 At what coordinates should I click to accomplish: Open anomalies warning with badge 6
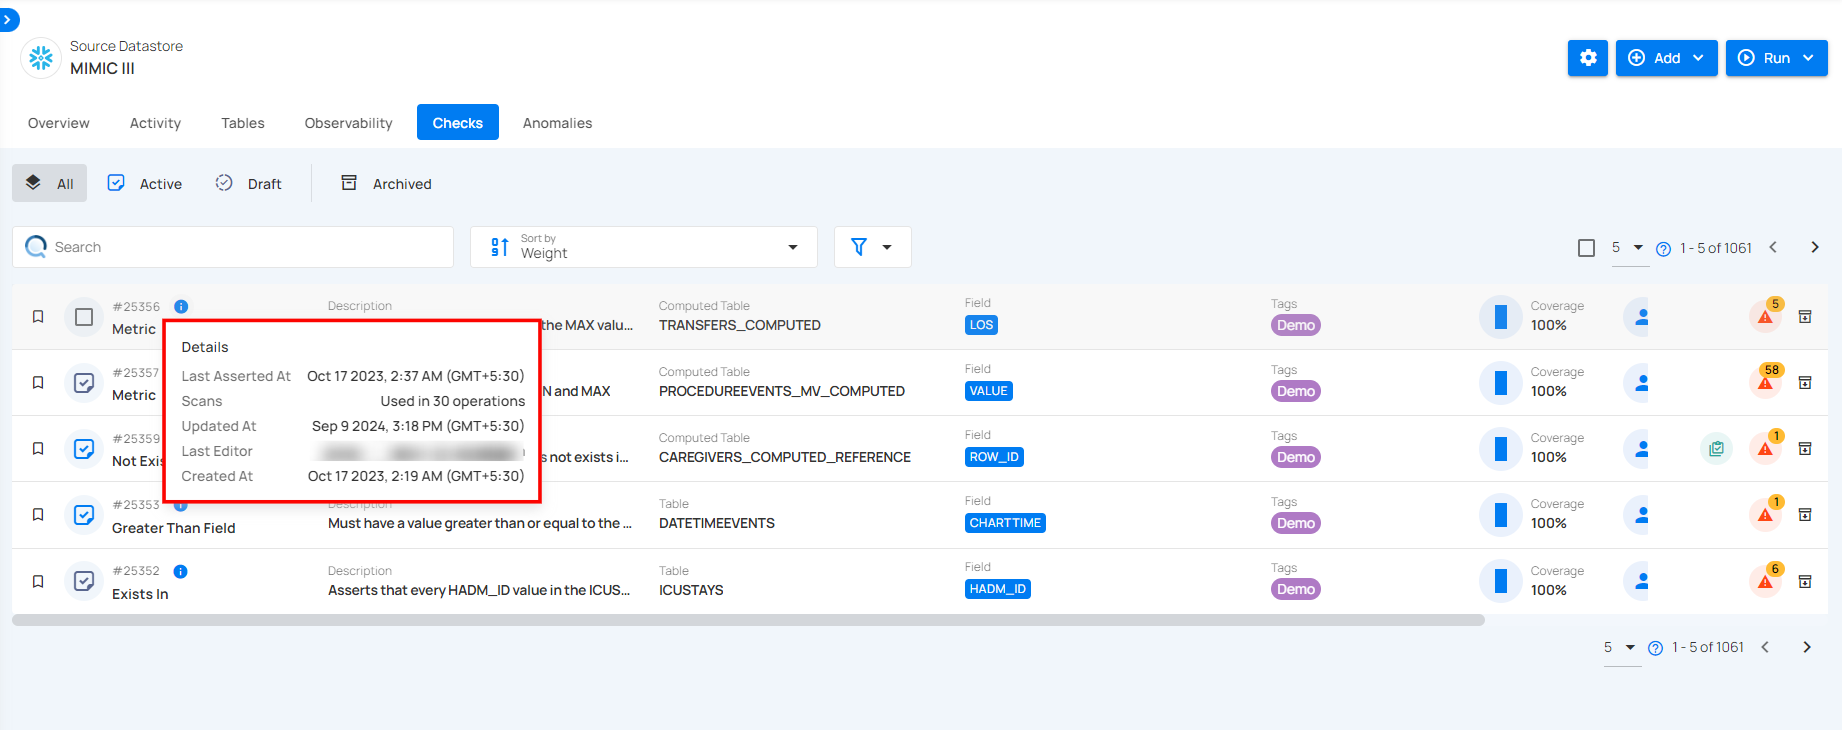point(1766,581)
